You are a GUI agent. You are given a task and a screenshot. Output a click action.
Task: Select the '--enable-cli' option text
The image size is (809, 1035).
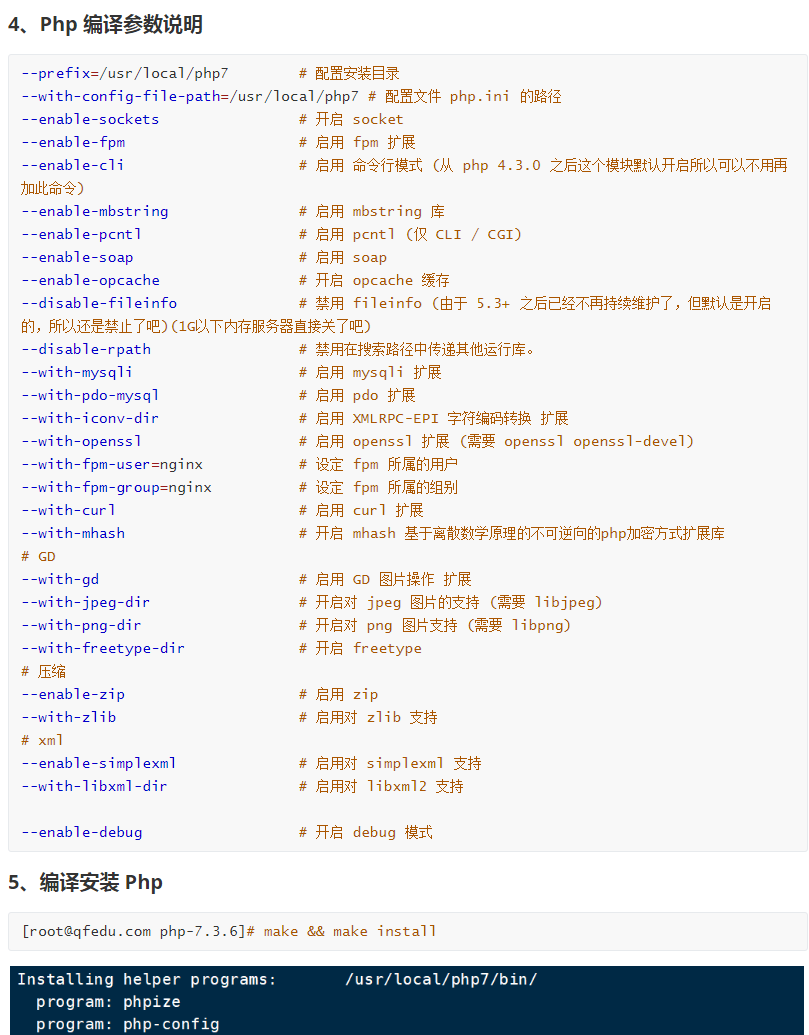pyautogui.click(x=73, y=165)
